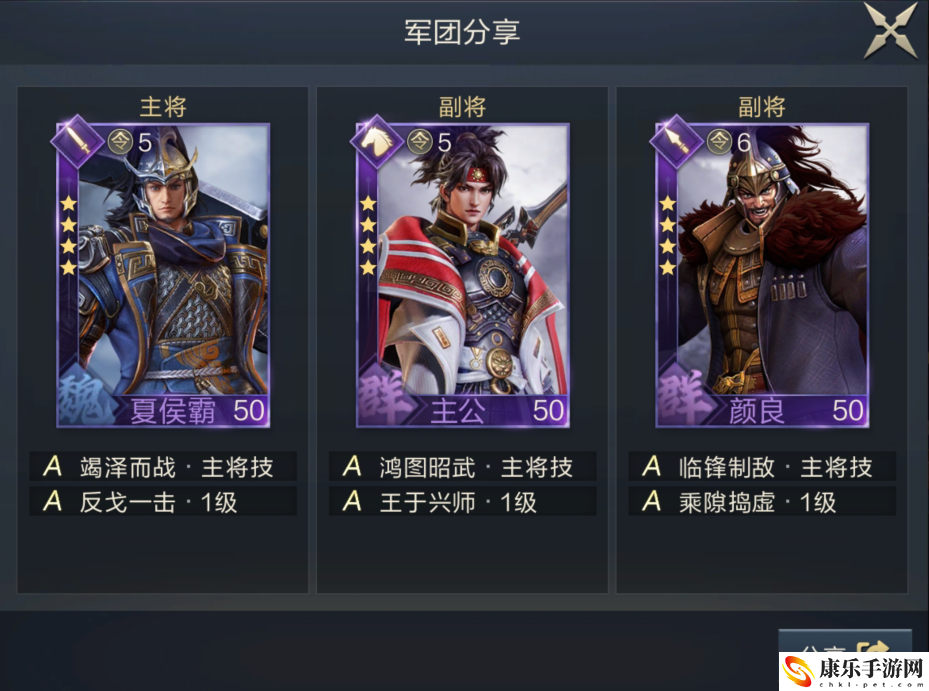Open the 主公 general card portrait

coord(462,275)
